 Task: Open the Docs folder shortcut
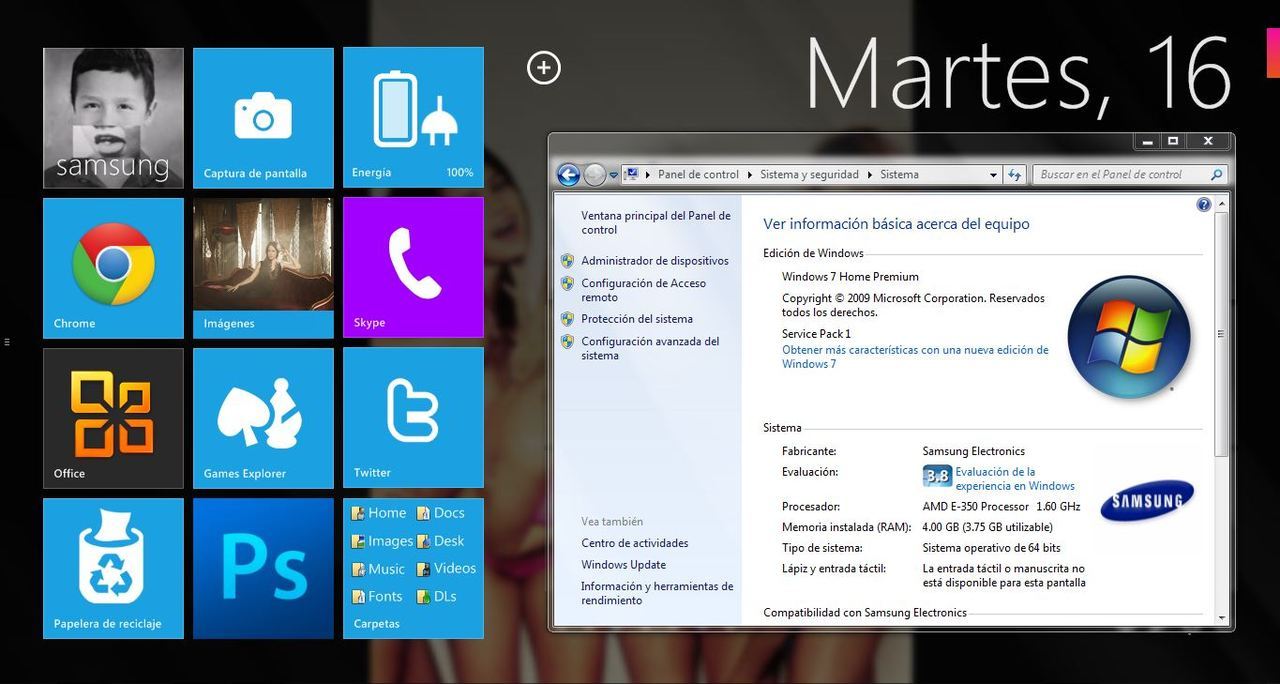(441, 513)
